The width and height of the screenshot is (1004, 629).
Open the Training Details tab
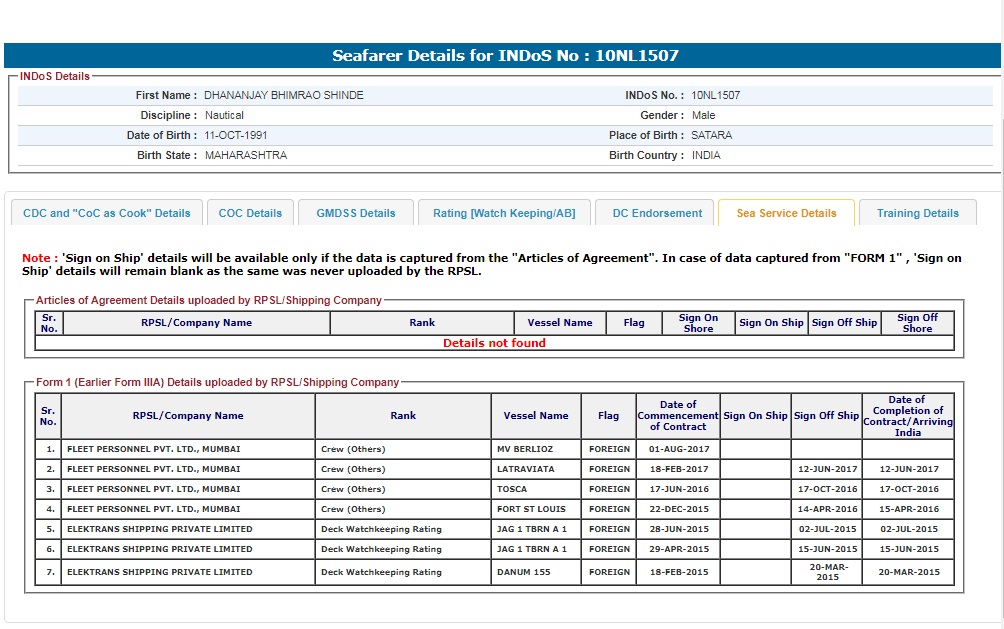click(917, 213)
